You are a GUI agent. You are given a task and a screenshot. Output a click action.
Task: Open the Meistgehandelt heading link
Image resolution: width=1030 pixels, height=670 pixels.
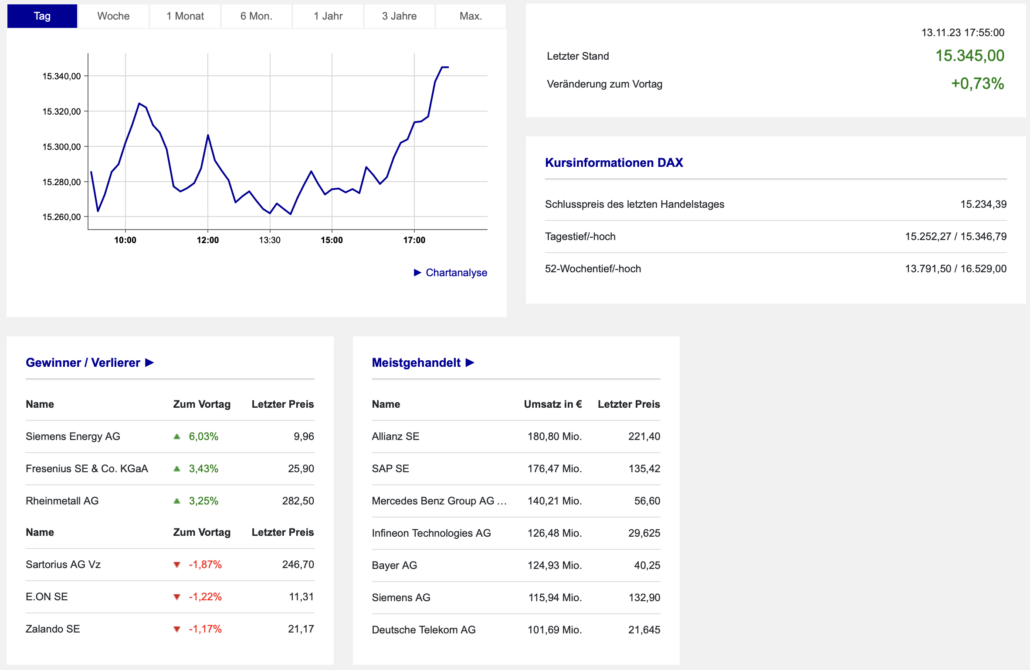point(416,363)
